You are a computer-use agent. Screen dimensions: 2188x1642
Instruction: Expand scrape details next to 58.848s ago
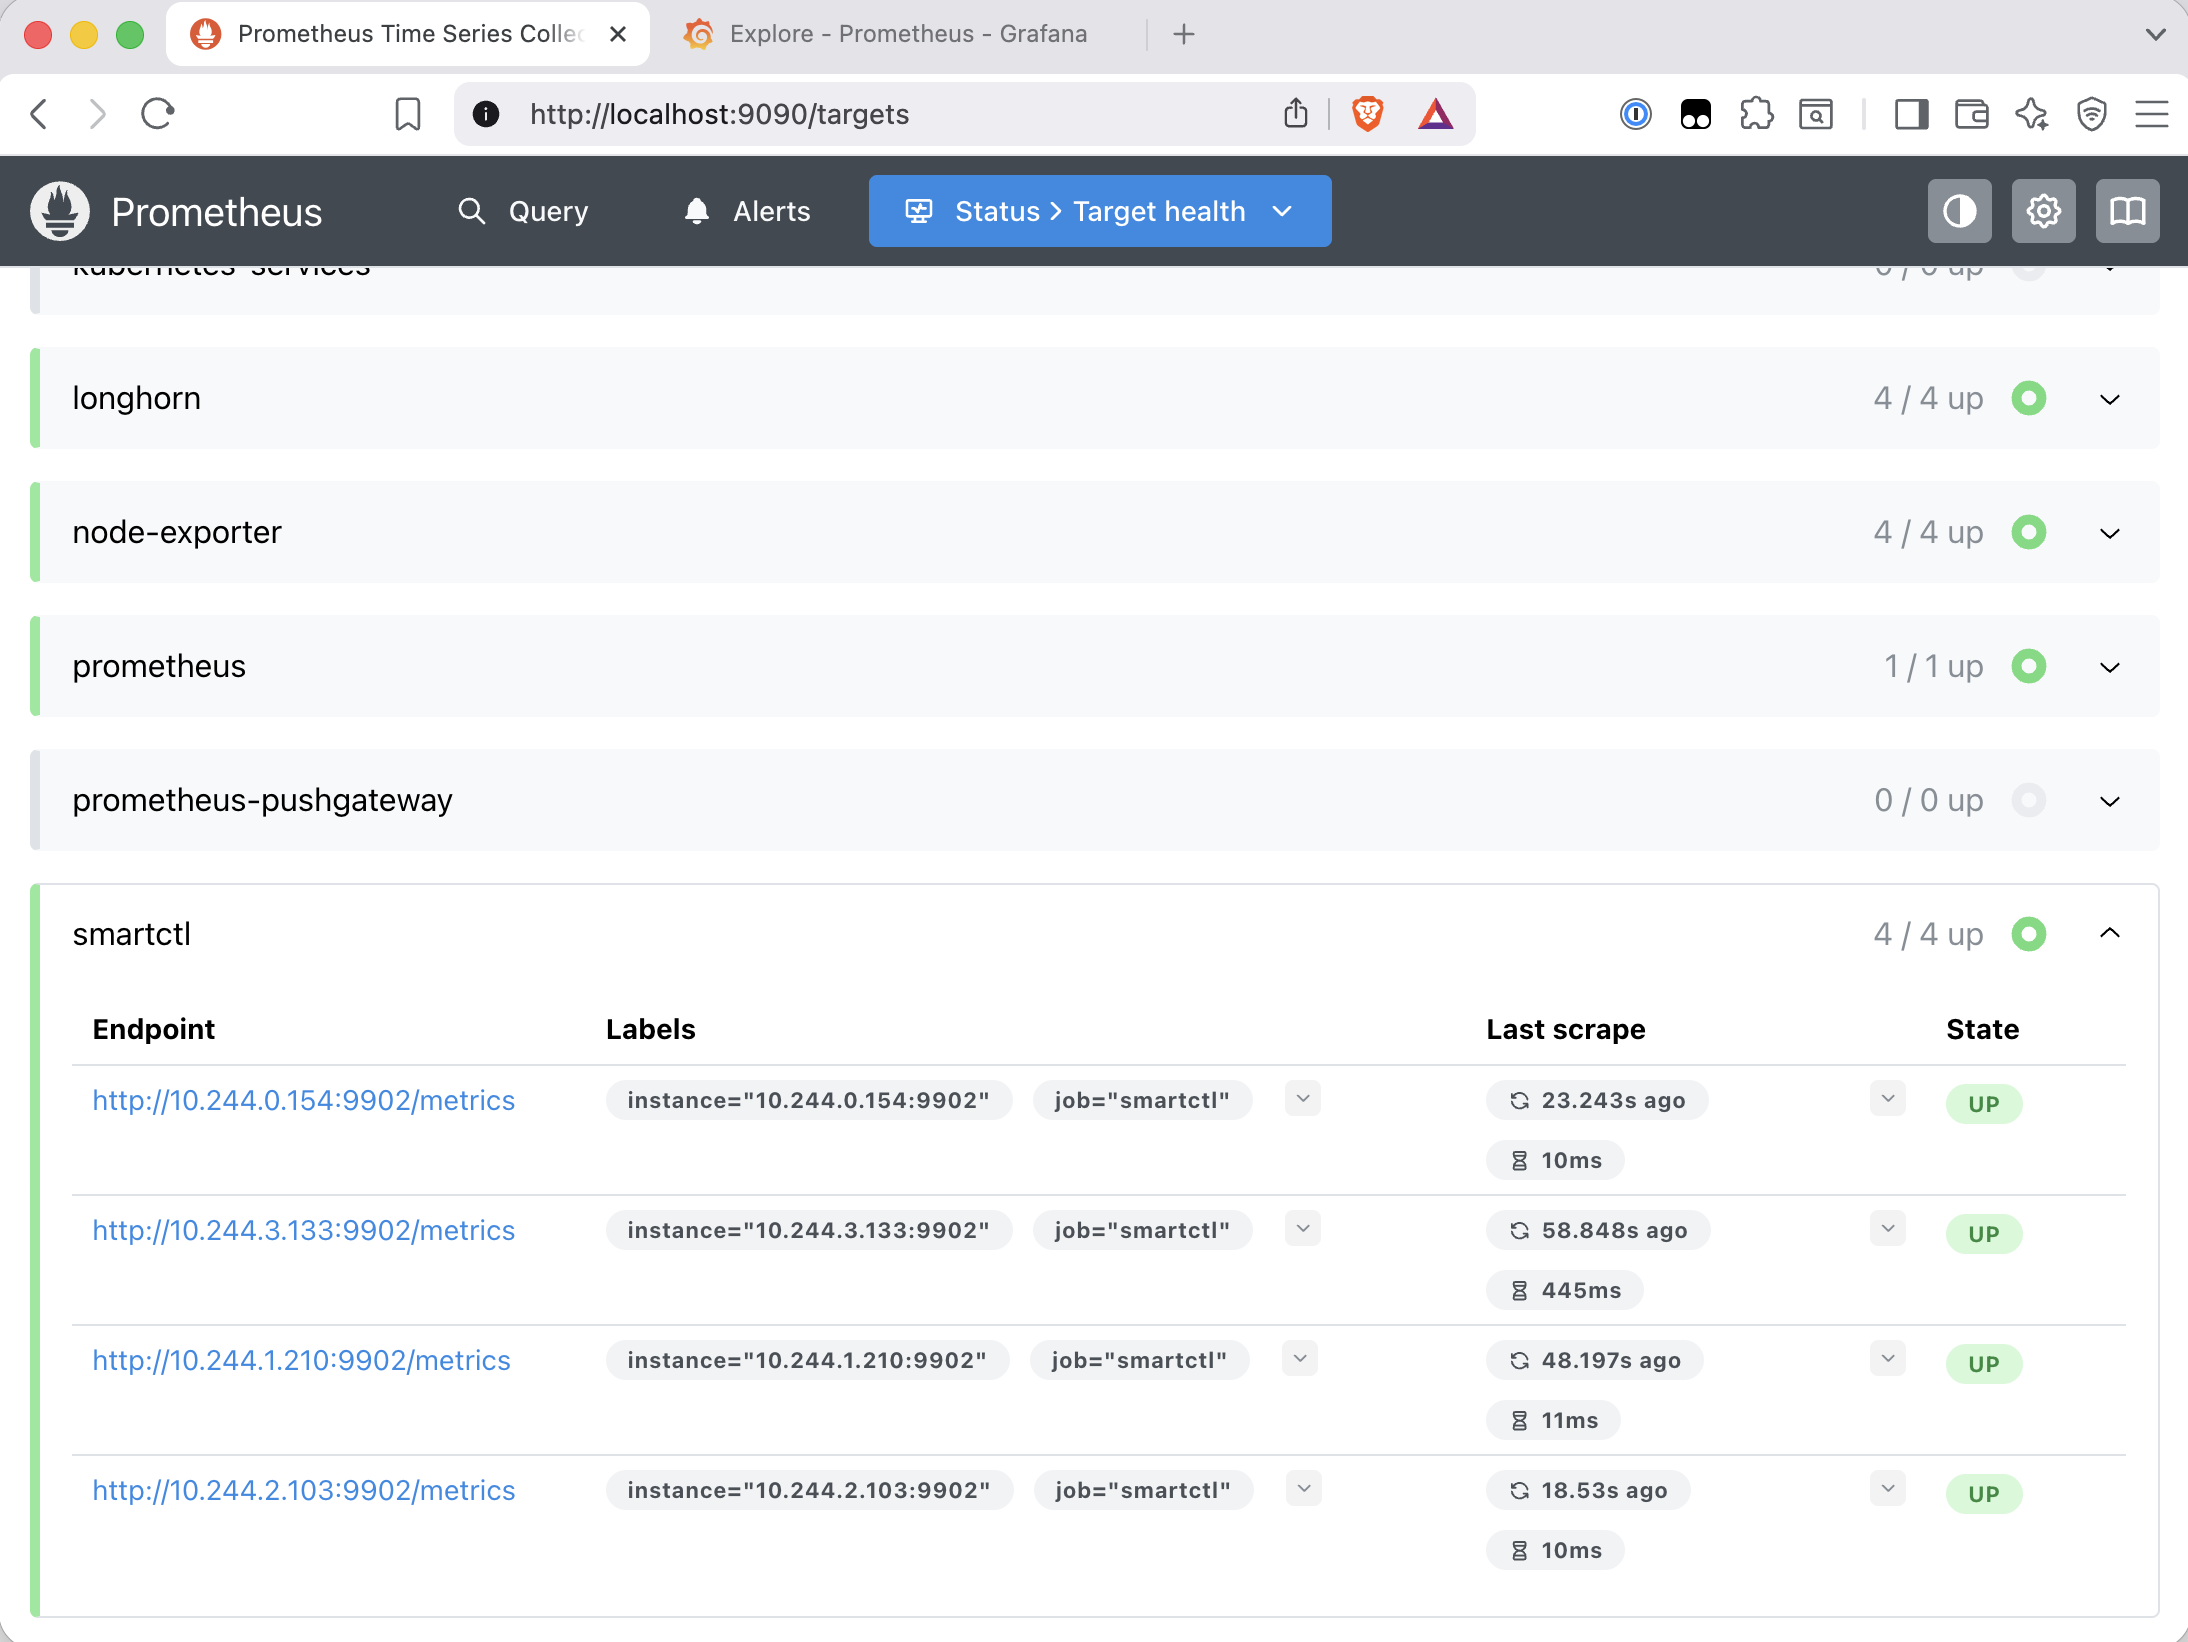point(1888,1229)
